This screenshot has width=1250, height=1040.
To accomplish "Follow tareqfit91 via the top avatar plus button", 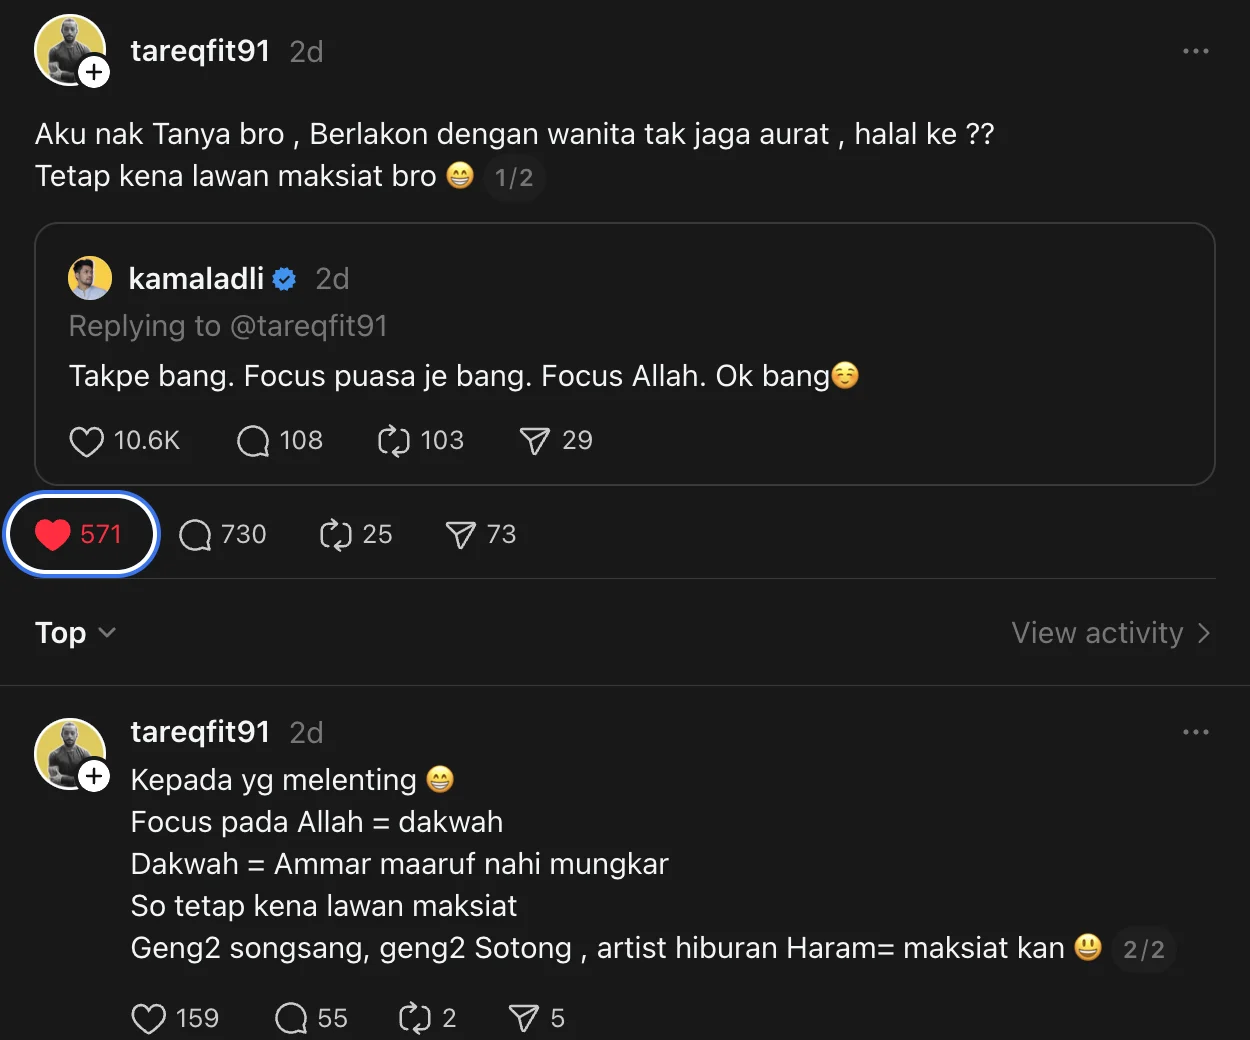I will coord(94,72).
